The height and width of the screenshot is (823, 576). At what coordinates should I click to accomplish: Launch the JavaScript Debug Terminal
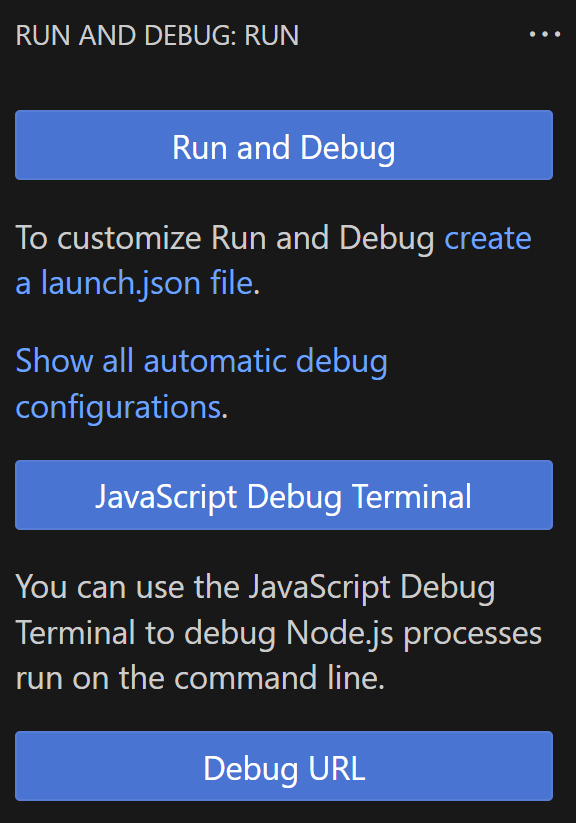(283, 495)
